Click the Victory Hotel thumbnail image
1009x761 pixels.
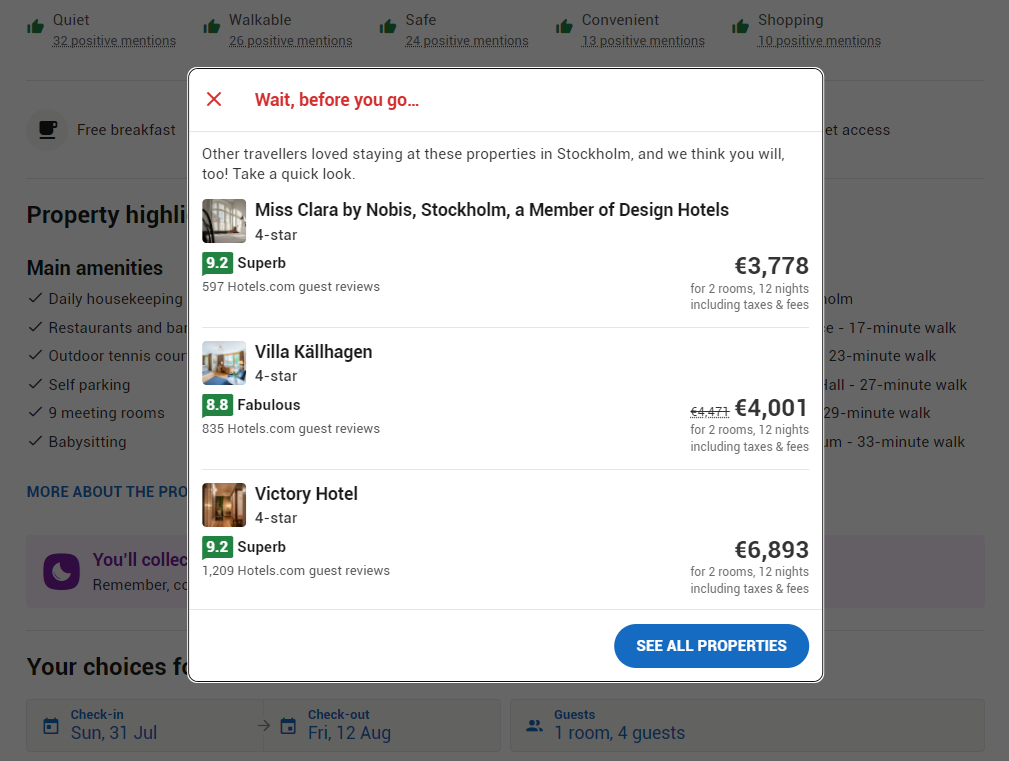tap(223, 505)
